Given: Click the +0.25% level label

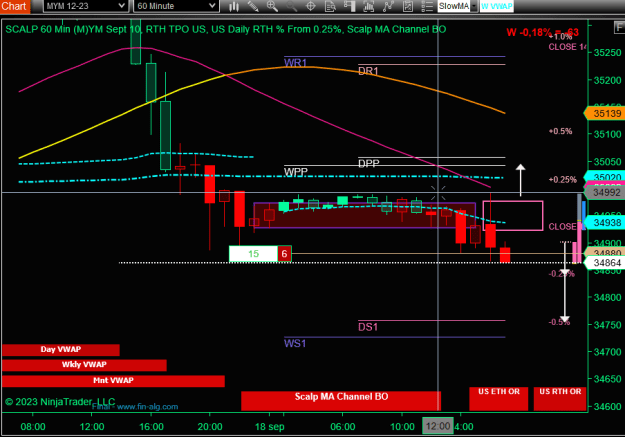Looking at the screenshot, I should [562, 180].
